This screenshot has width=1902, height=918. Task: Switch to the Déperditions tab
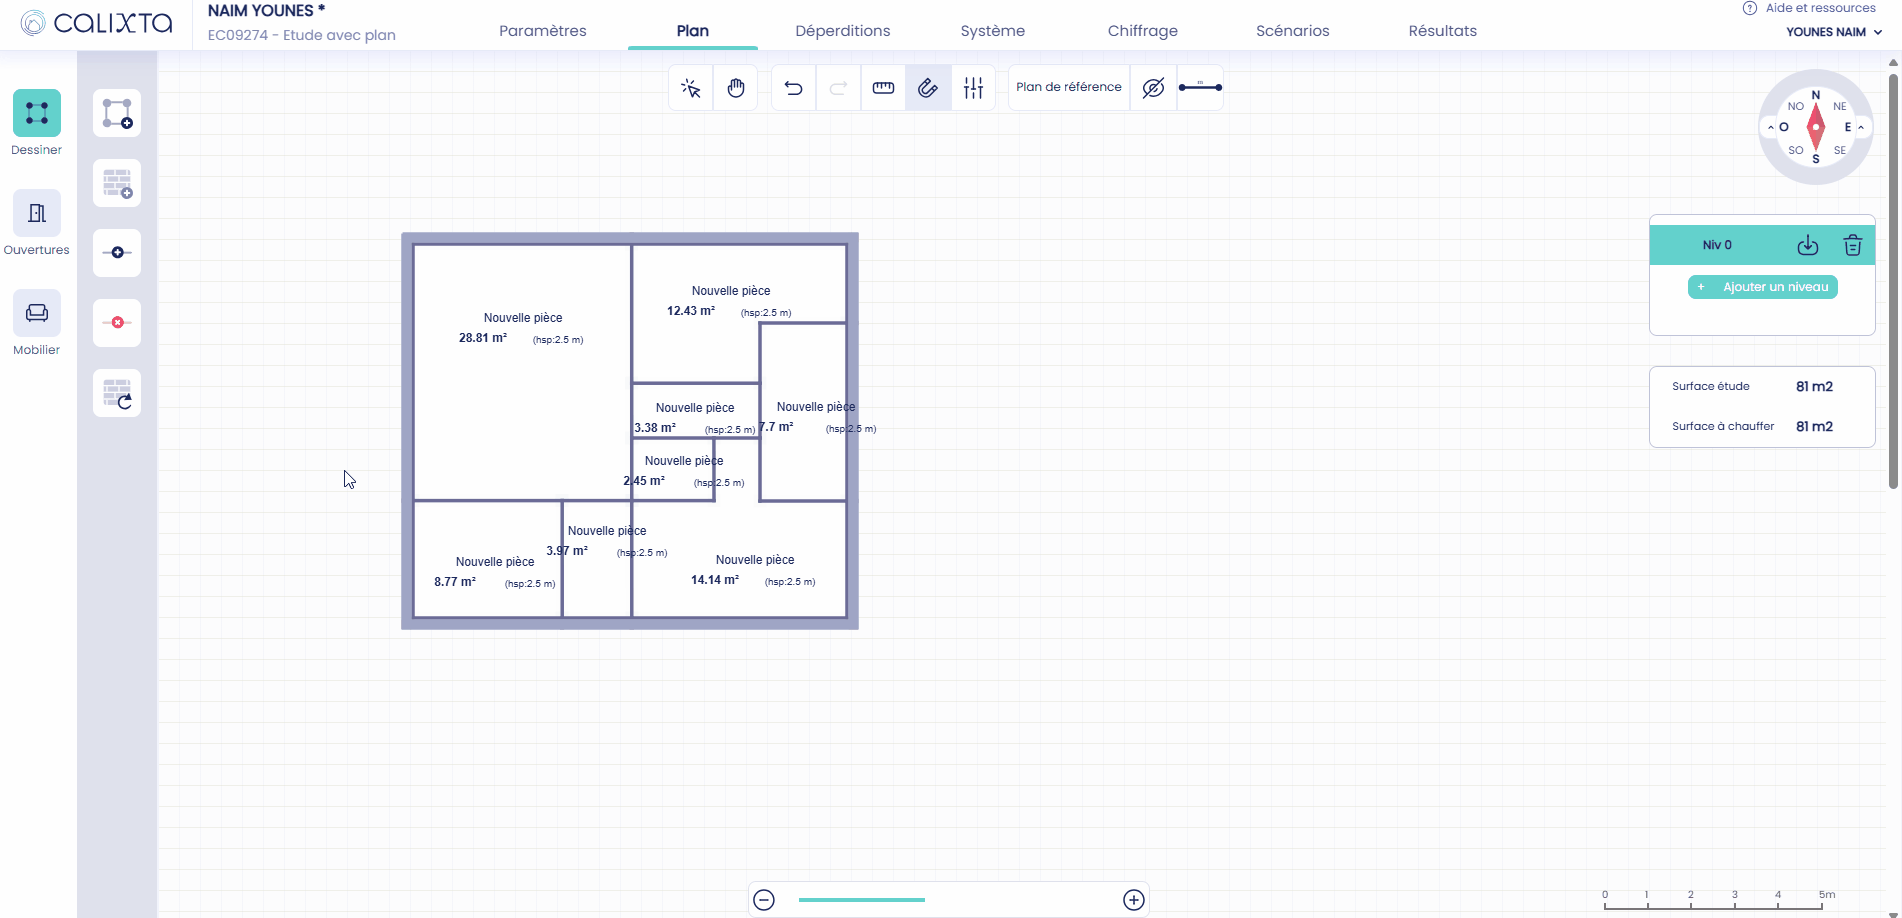843,31
